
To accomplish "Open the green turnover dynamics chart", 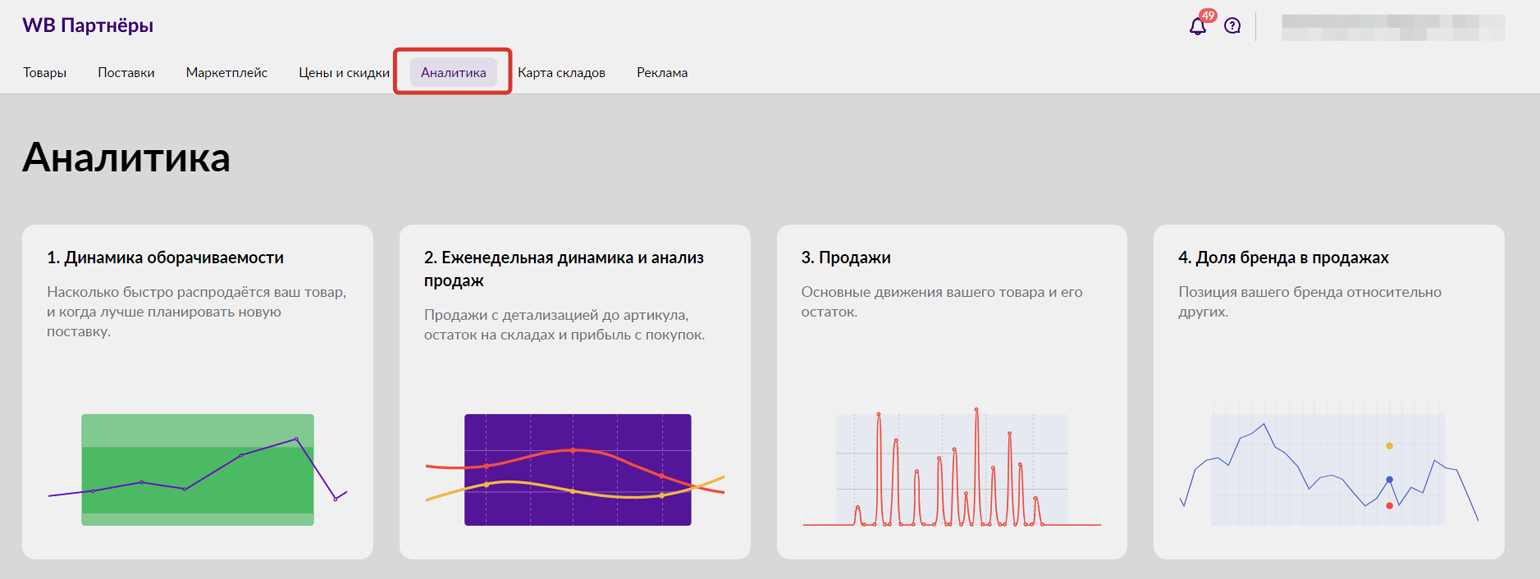I will 197,469.
